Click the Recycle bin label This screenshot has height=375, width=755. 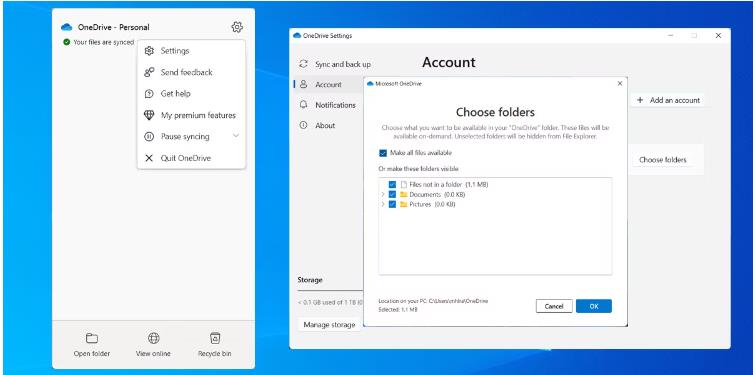[x=215, y=353]
